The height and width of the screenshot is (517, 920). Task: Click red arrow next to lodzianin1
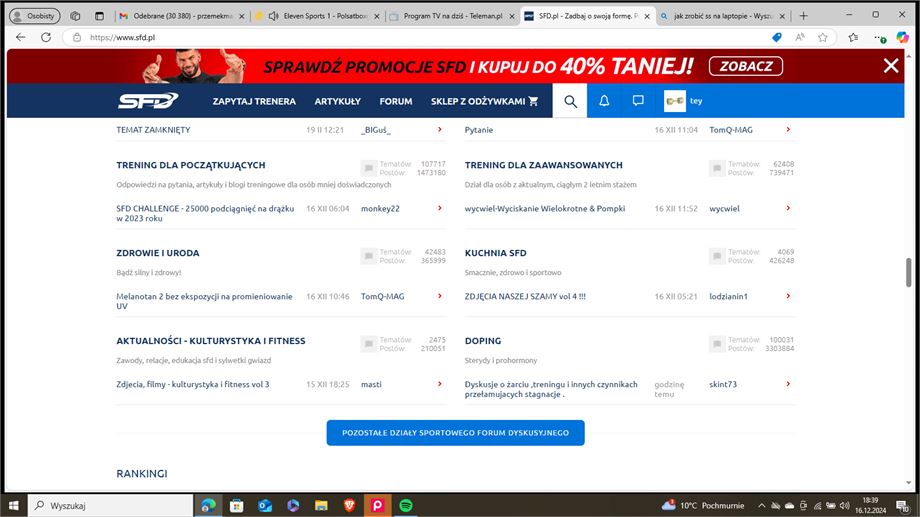[x=788, y=296]
